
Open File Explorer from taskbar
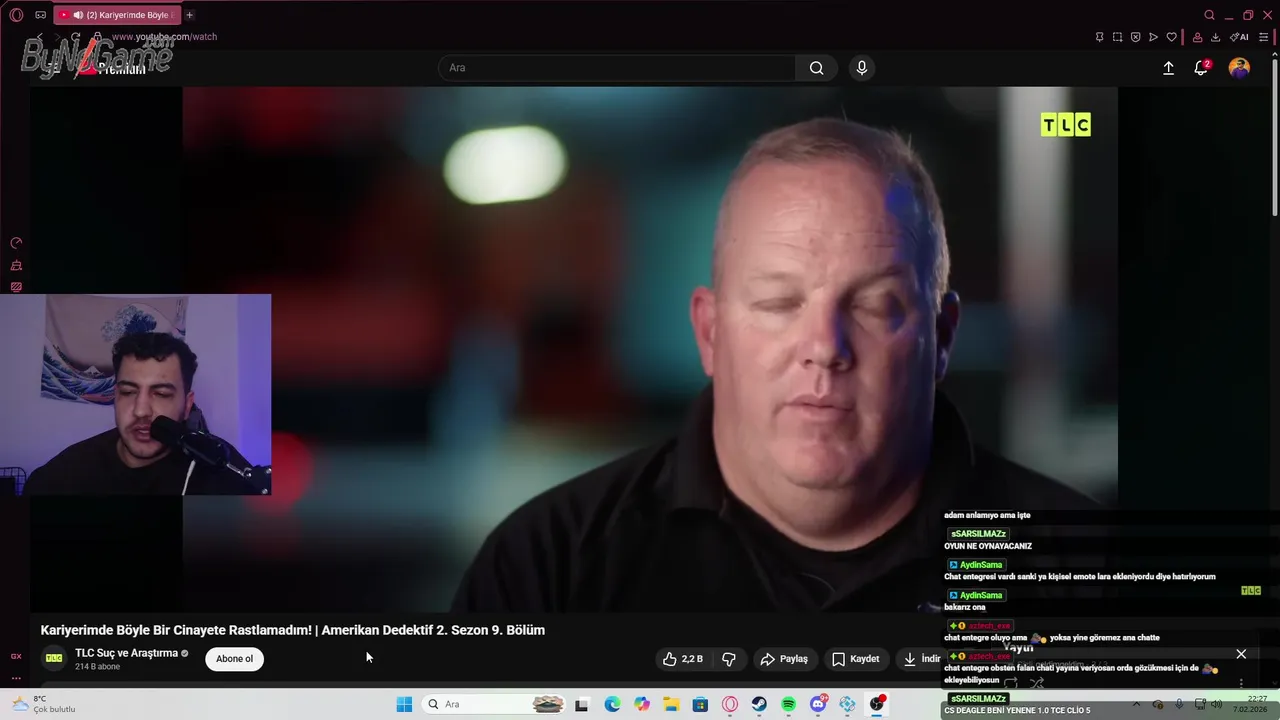pos(671,704)
